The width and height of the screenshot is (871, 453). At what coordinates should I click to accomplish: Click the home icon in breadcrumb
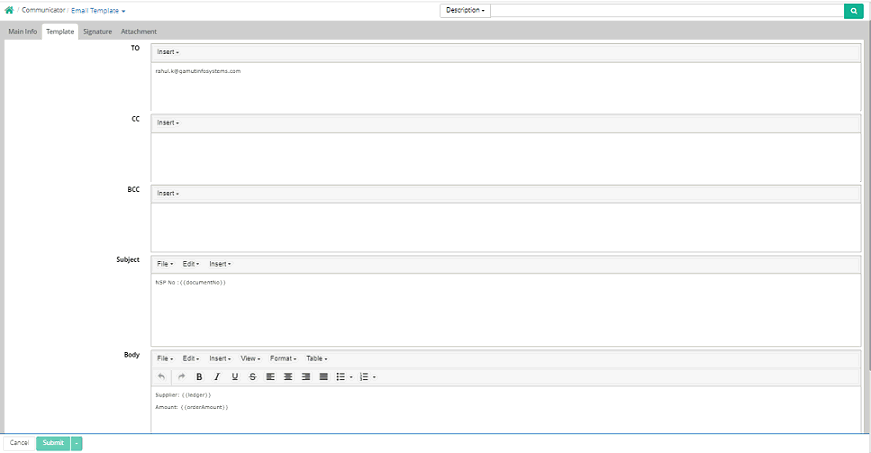pos(9,10)
